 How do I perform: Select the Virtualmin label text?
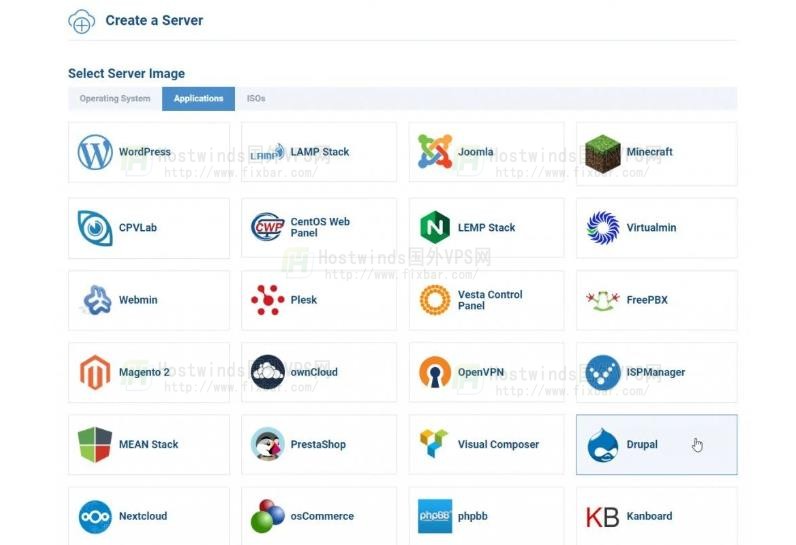tap(651, 228)
